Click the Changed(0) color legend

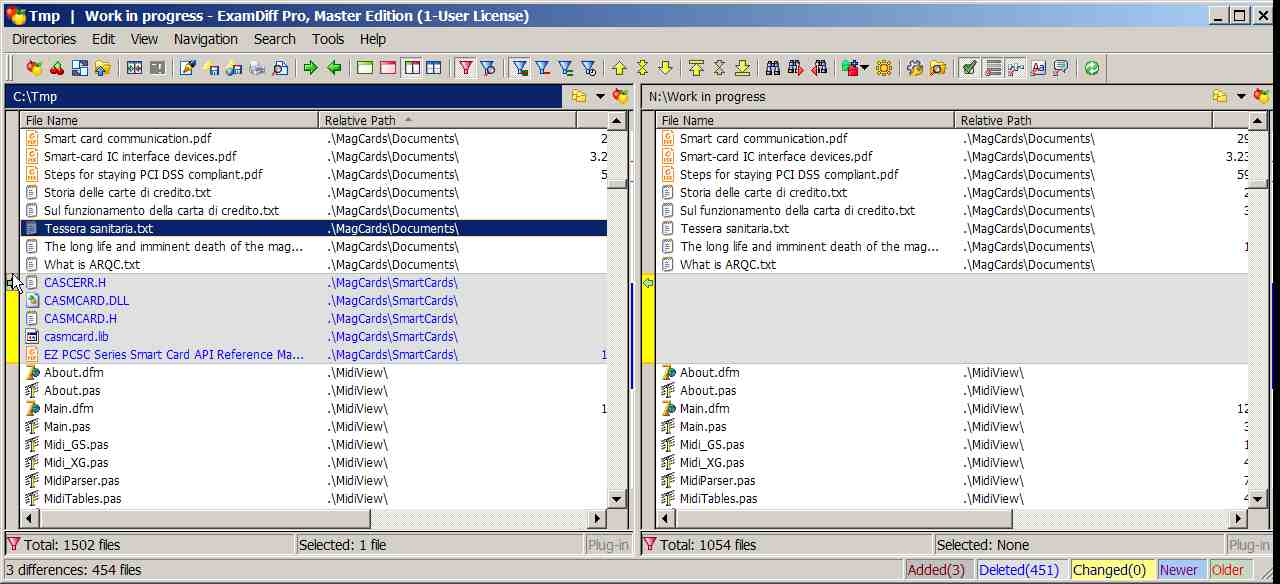coord(1109,570)
